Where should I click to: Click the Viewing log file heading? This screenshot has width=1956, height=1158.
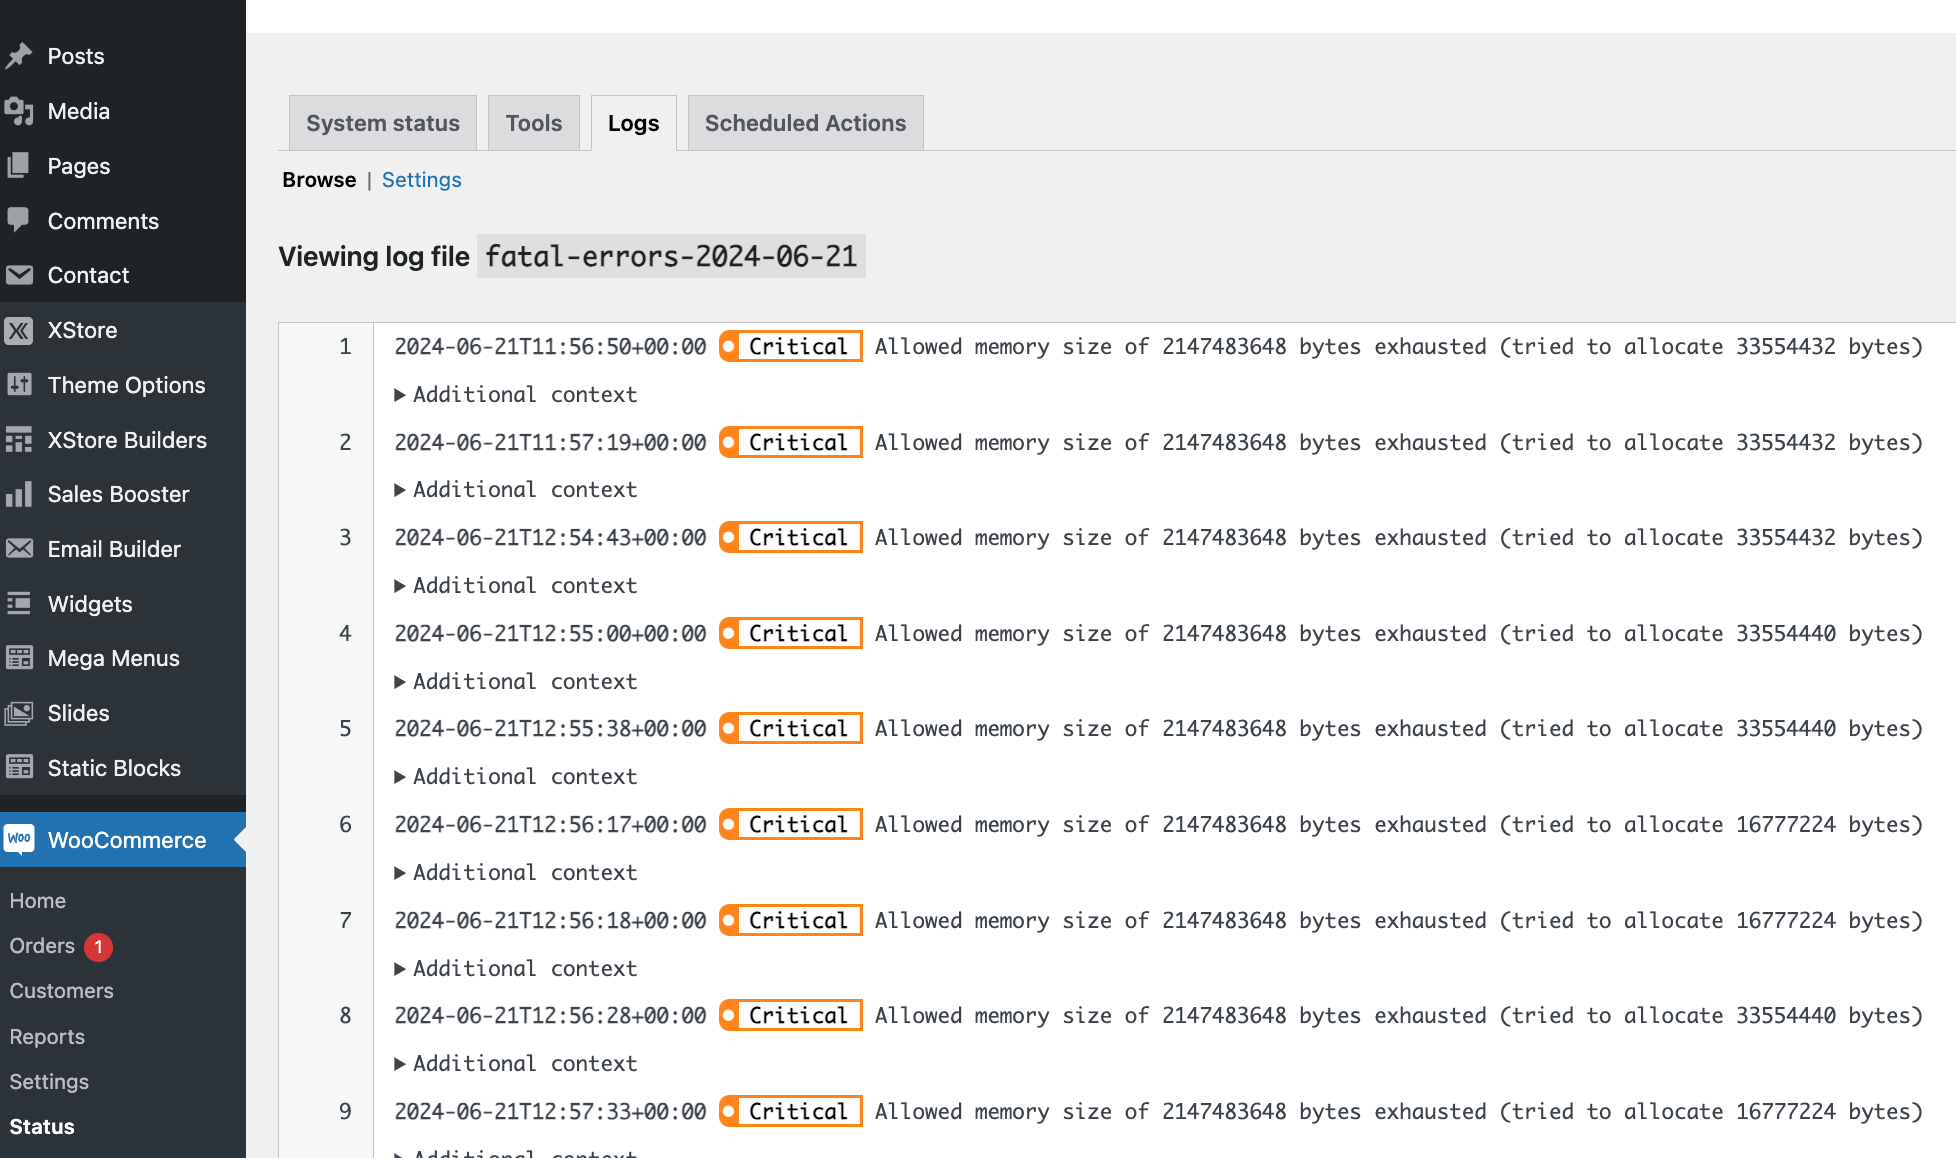point(374,257)
